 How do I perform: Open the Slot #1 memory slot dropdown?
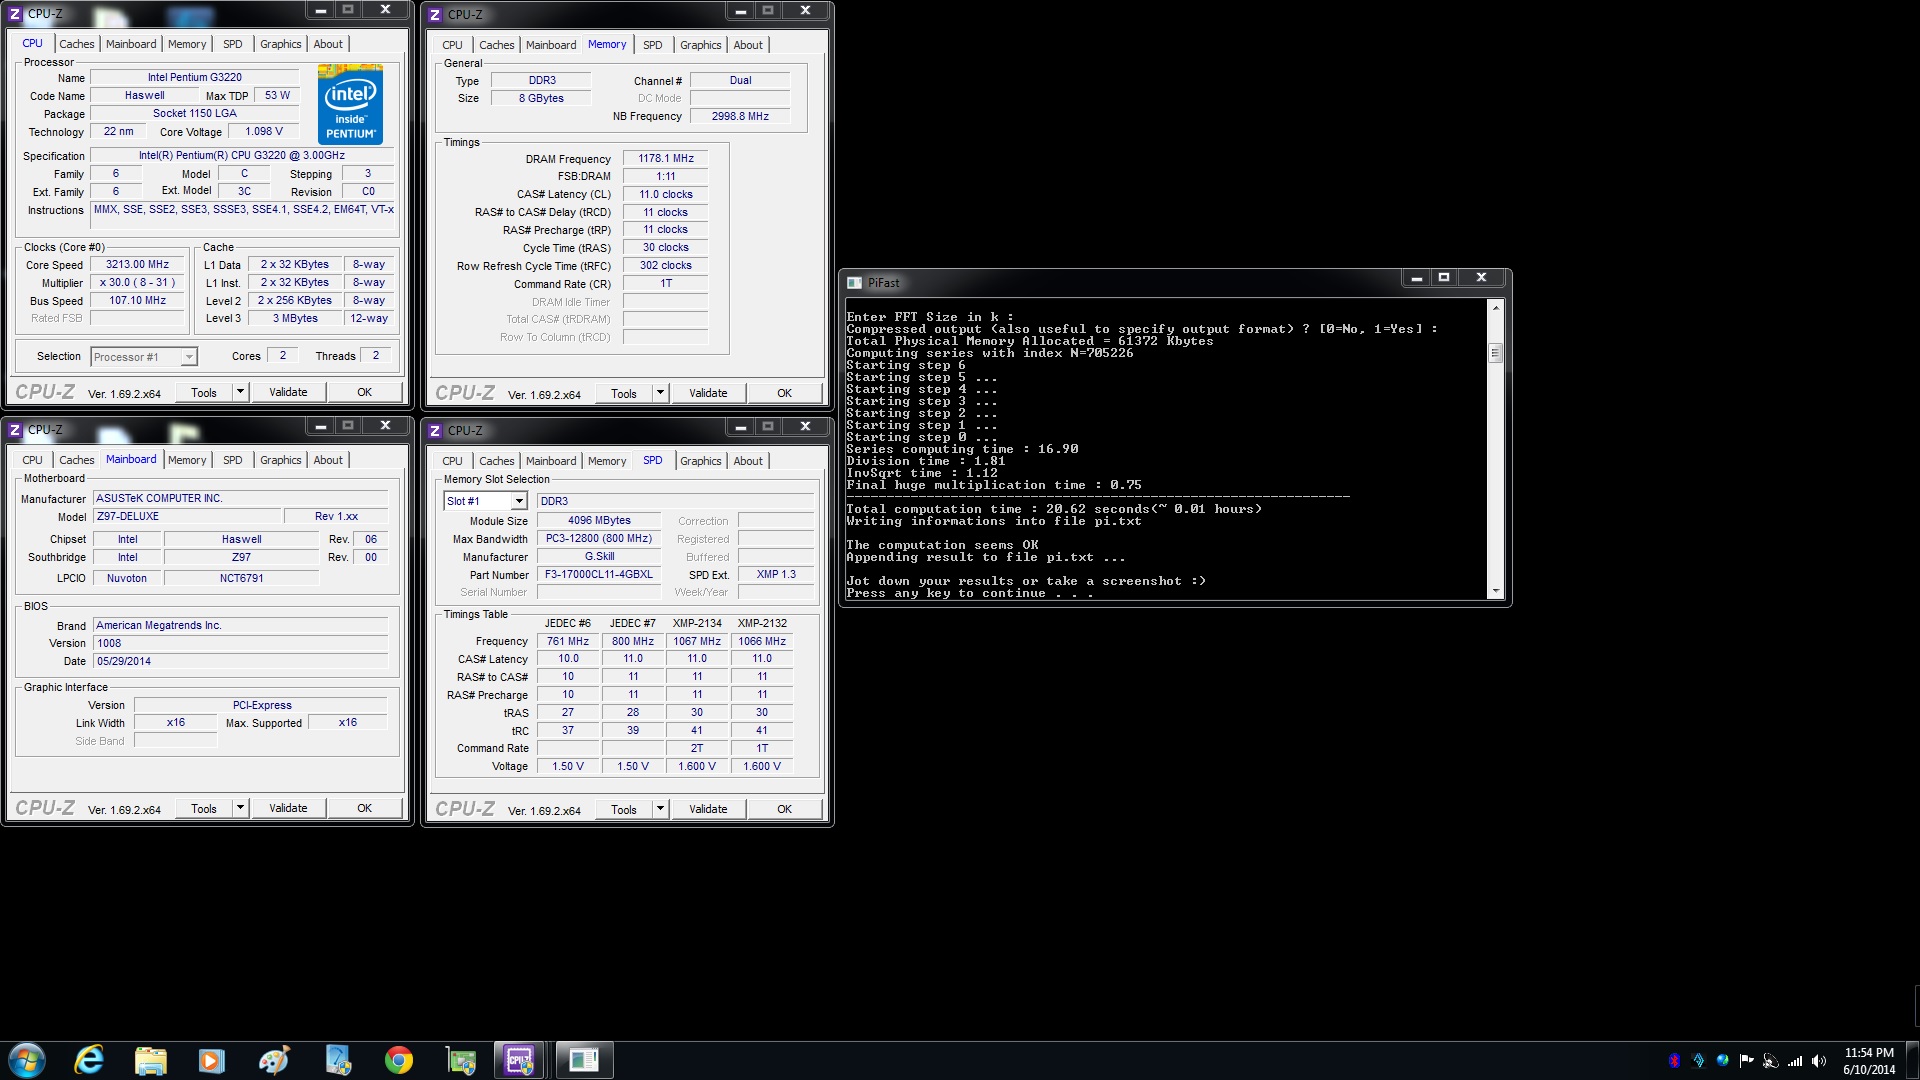click(519, 501)
